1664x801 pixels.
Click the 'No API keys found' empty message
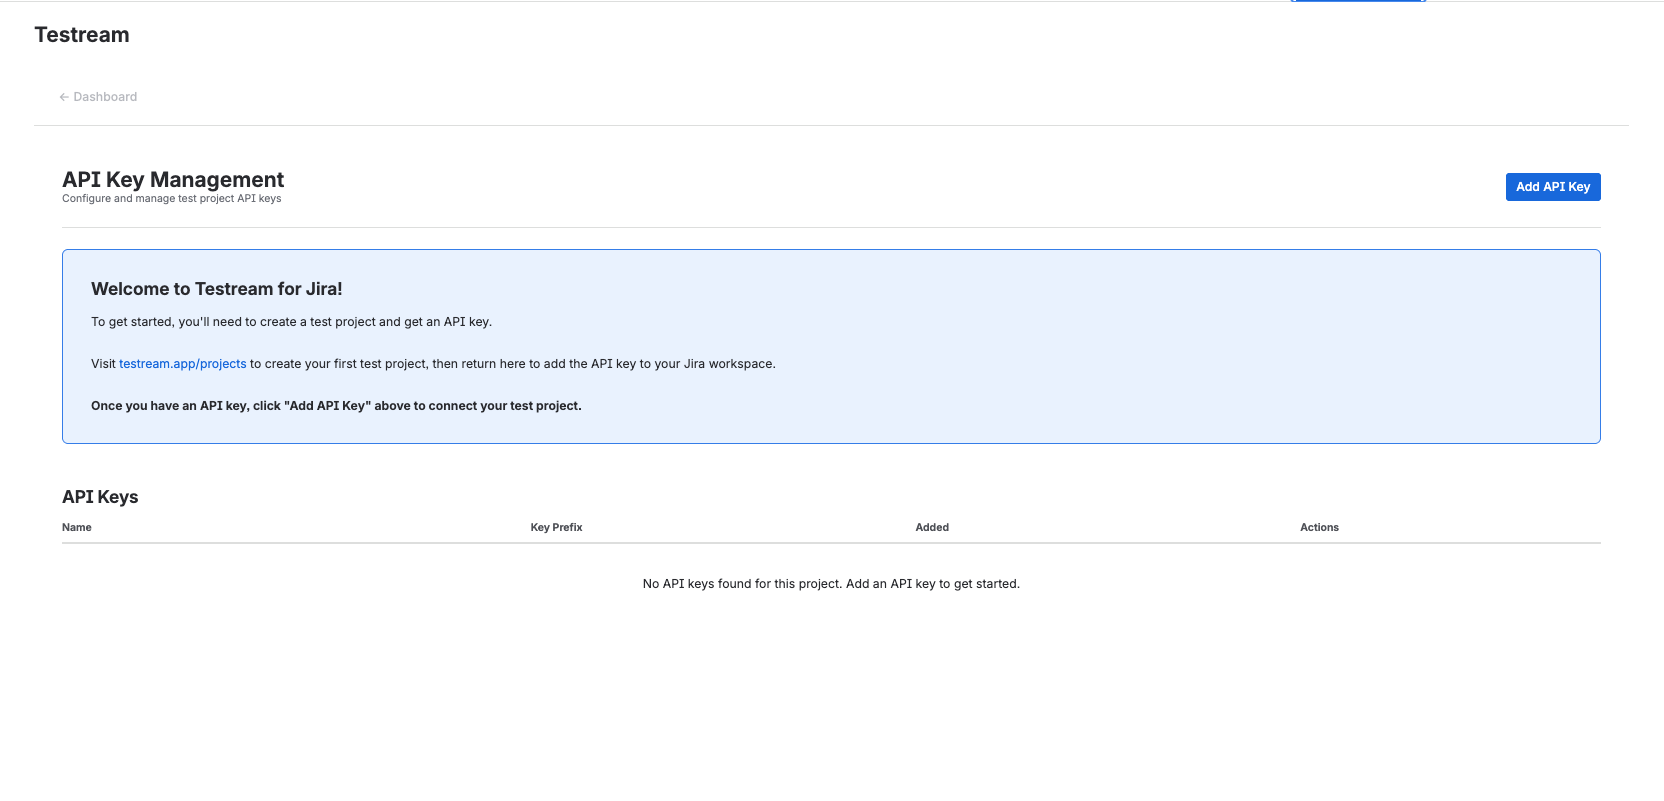(831, 584)
